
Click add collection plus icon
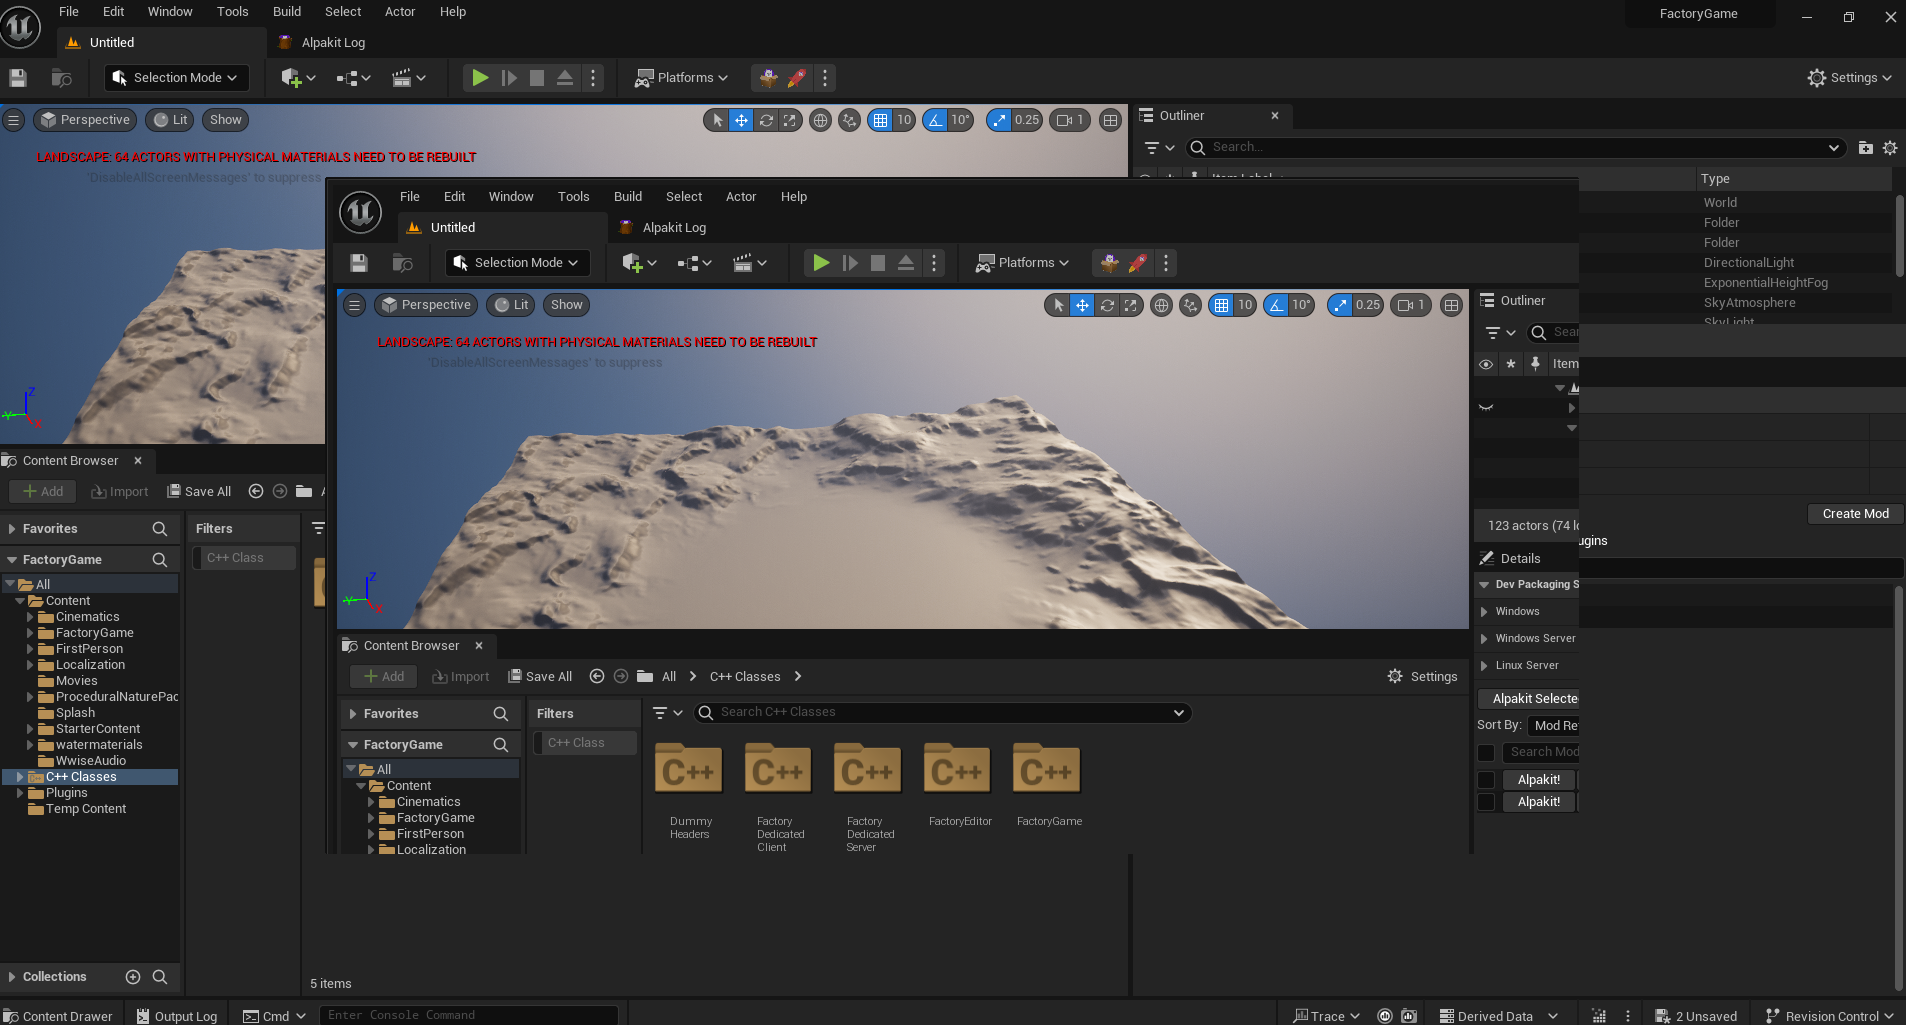(x=133, y=977)
